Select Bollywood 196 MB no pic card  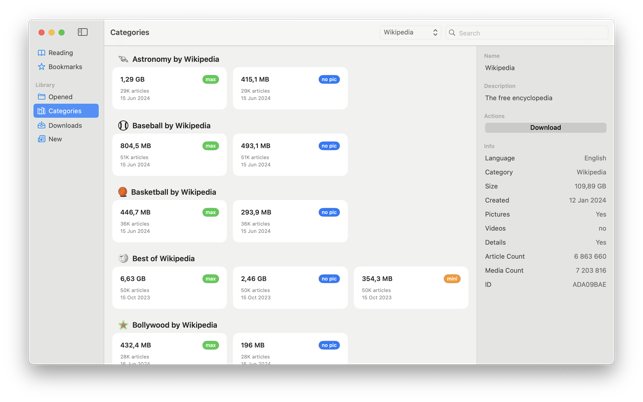[290, 349]
